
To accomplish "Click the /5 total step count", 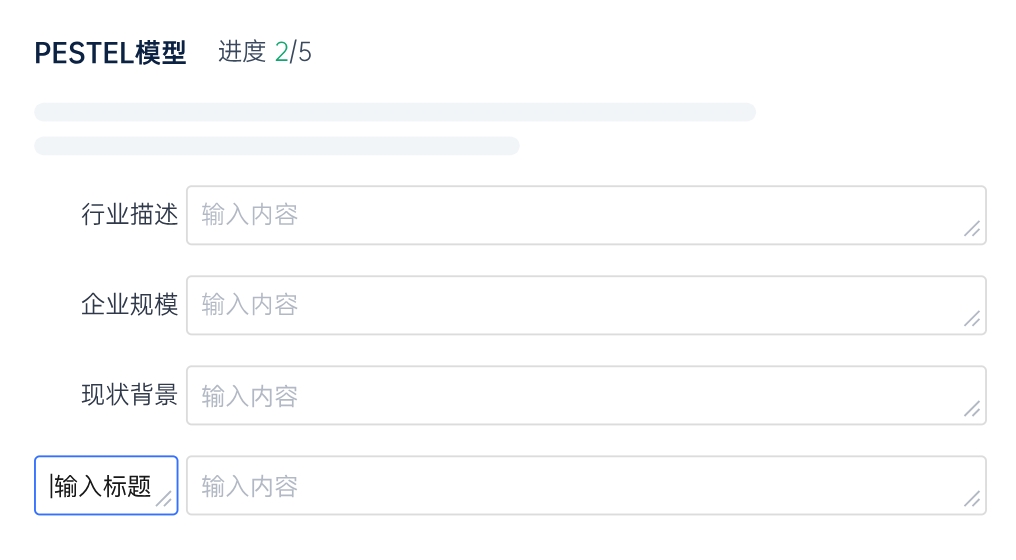I will 301,52.
